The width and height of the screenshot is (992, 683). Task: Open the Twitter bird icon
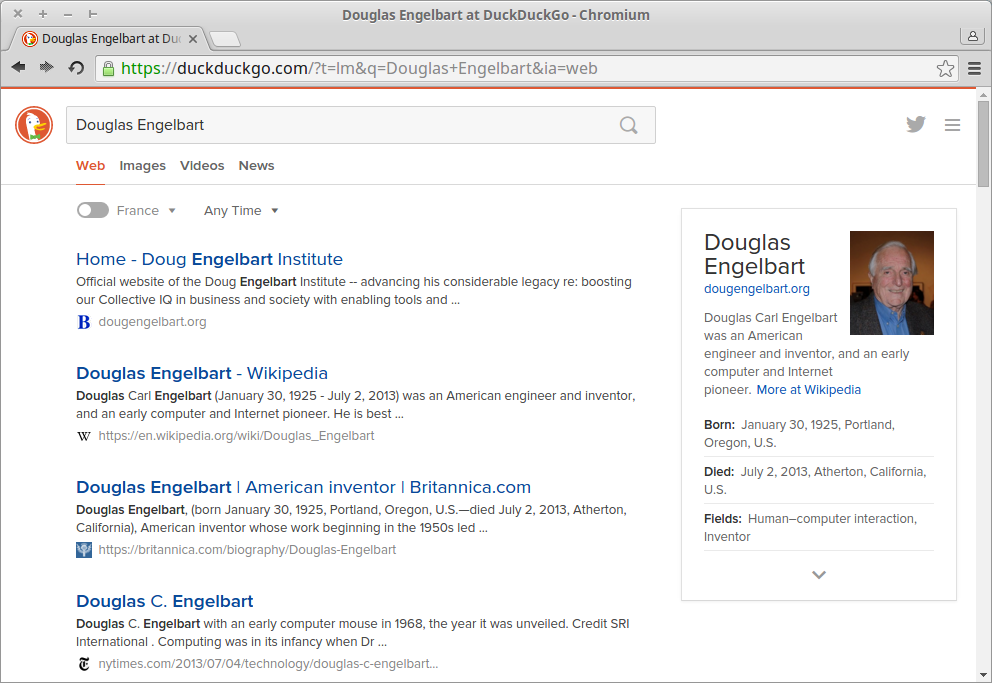[x=915, y=124]
